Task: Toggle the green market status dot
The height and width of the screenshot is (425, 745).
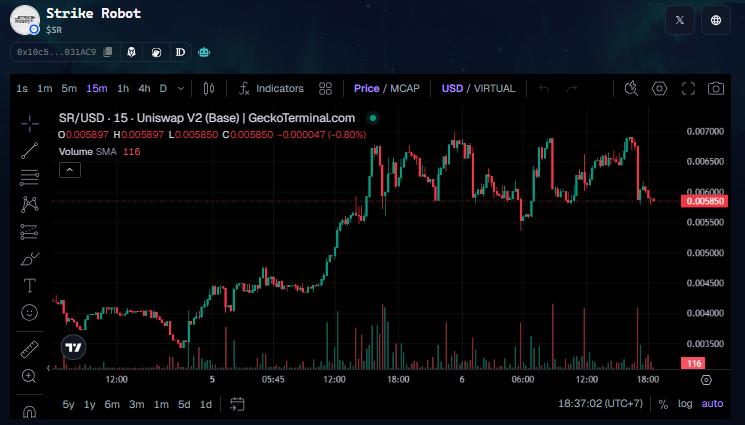Action: point(373,118)
